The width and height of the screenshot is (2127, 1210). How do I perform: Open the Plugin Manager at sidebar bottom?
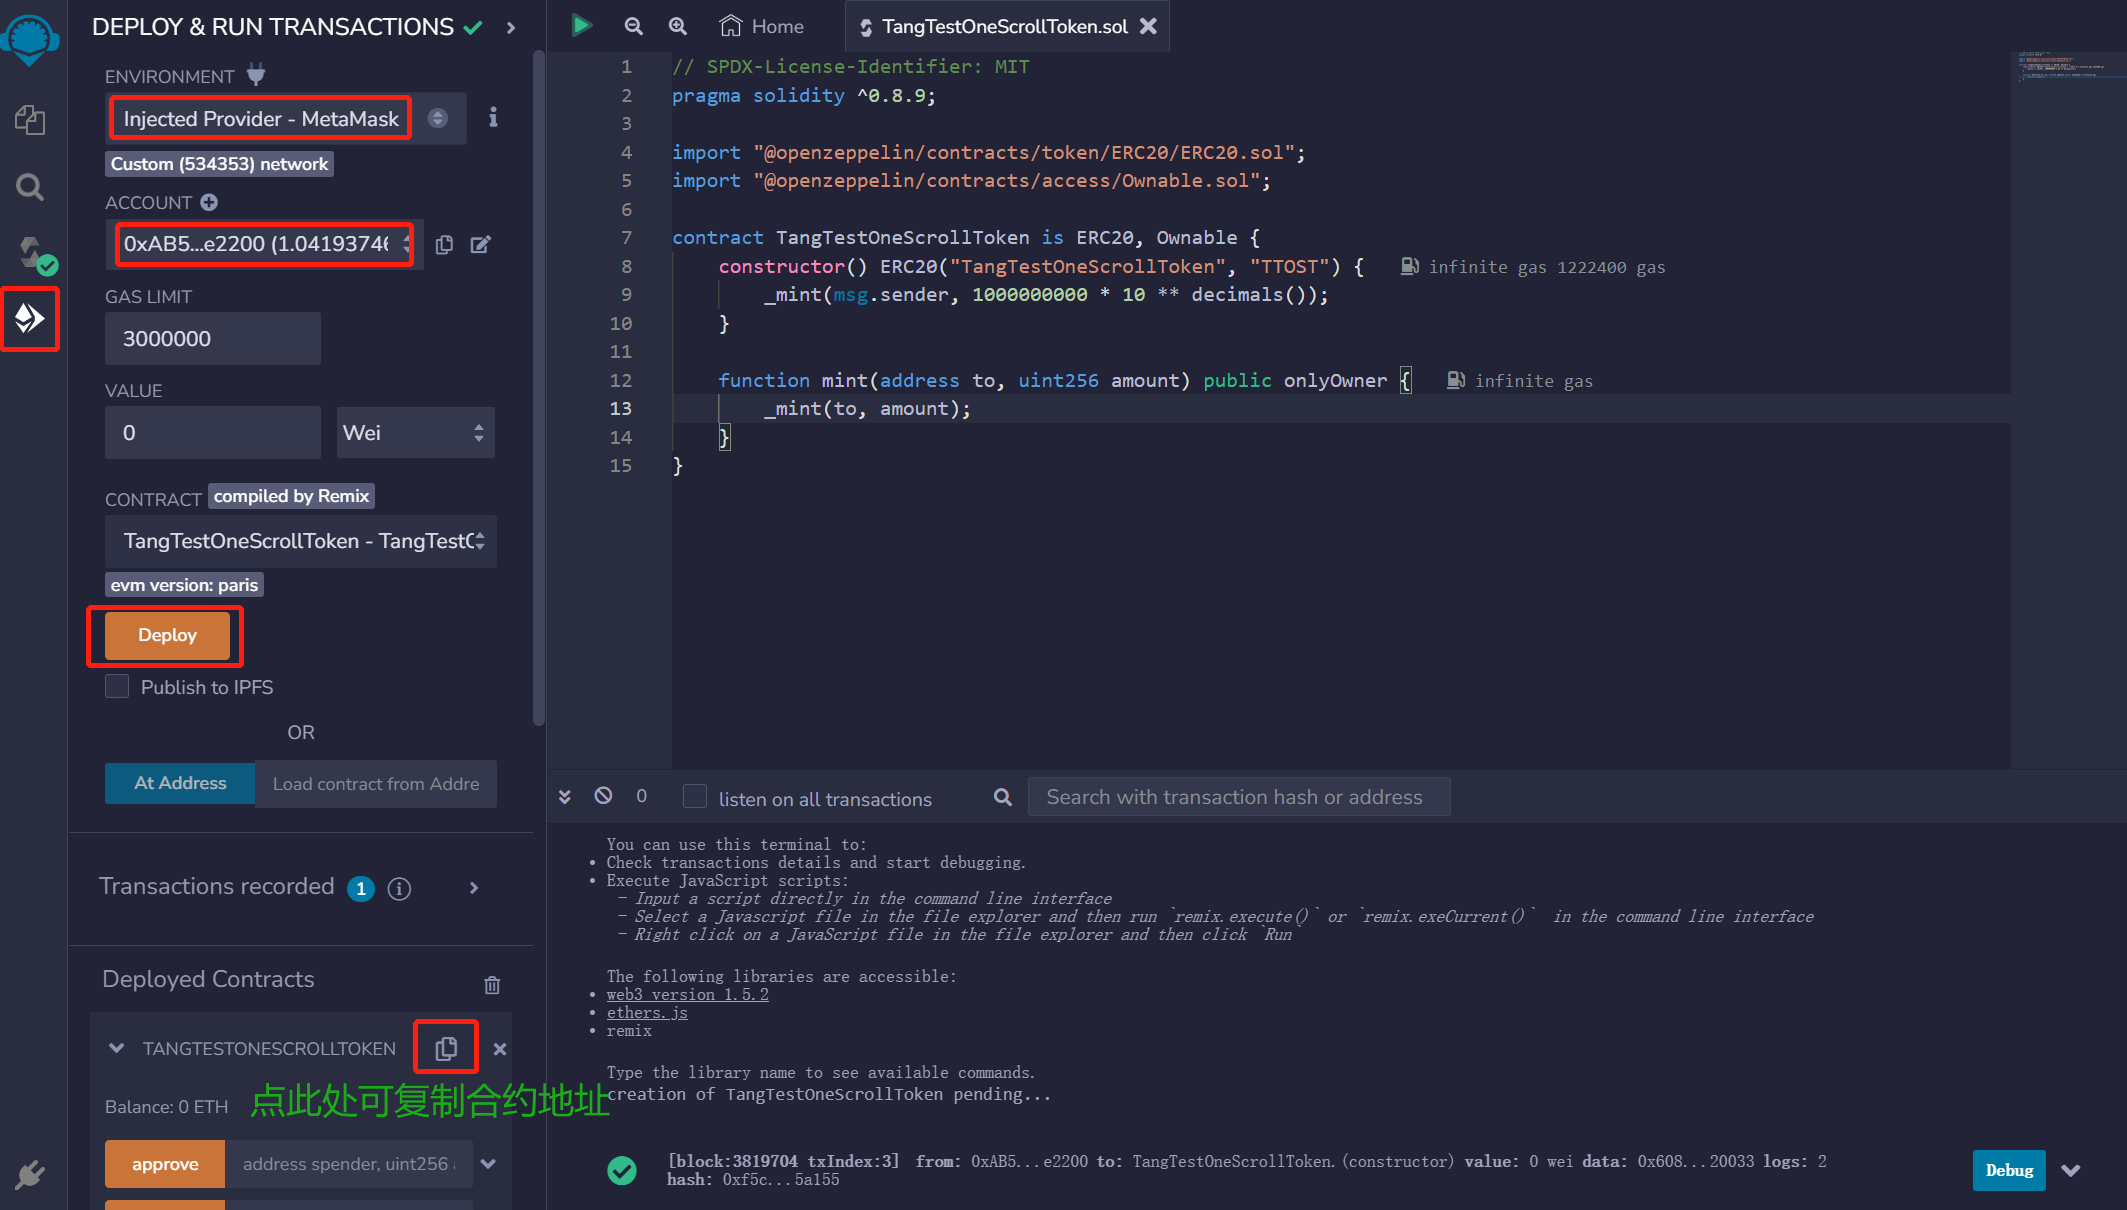(x=30, y=1175)
